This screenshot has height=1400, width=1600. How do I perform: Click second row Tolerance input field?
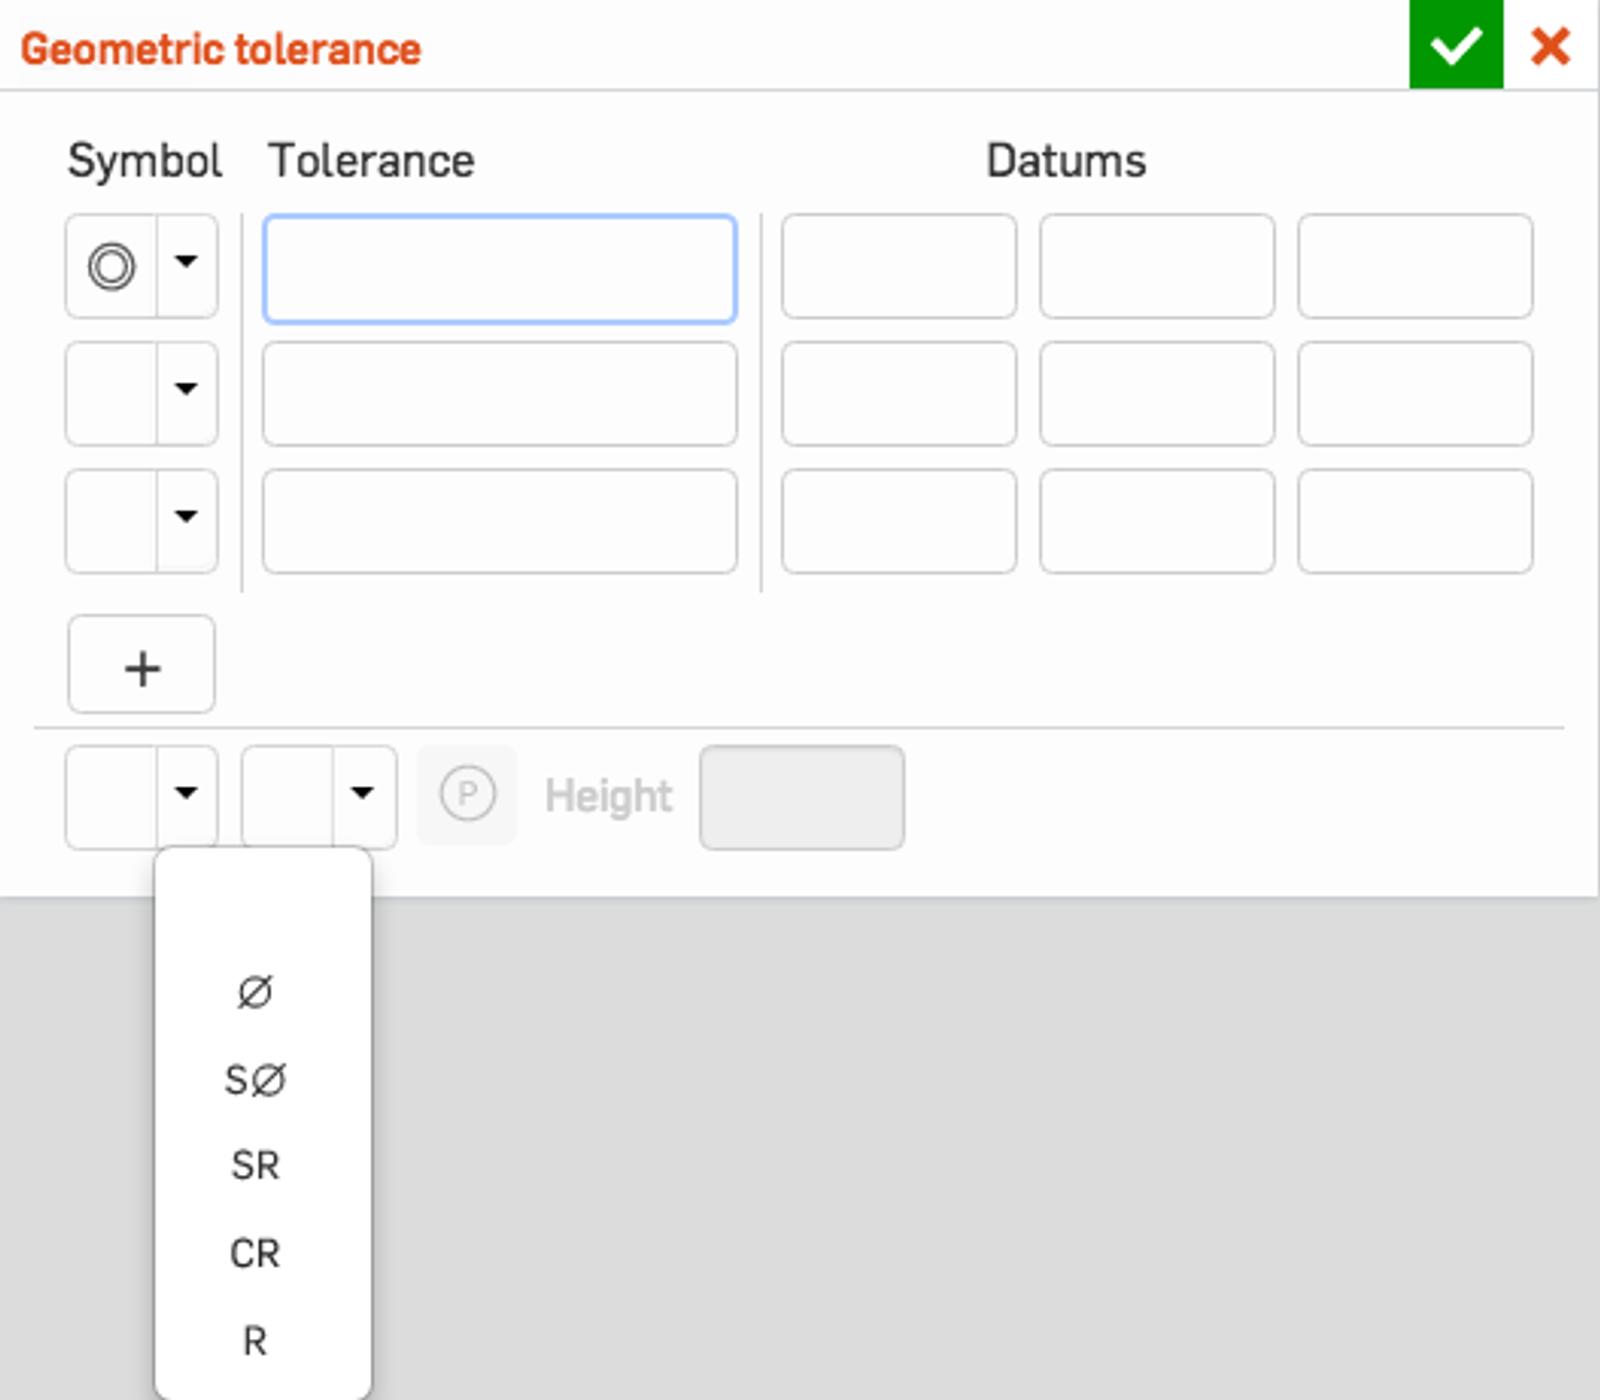pyautogui.click(x=499, y=394)
